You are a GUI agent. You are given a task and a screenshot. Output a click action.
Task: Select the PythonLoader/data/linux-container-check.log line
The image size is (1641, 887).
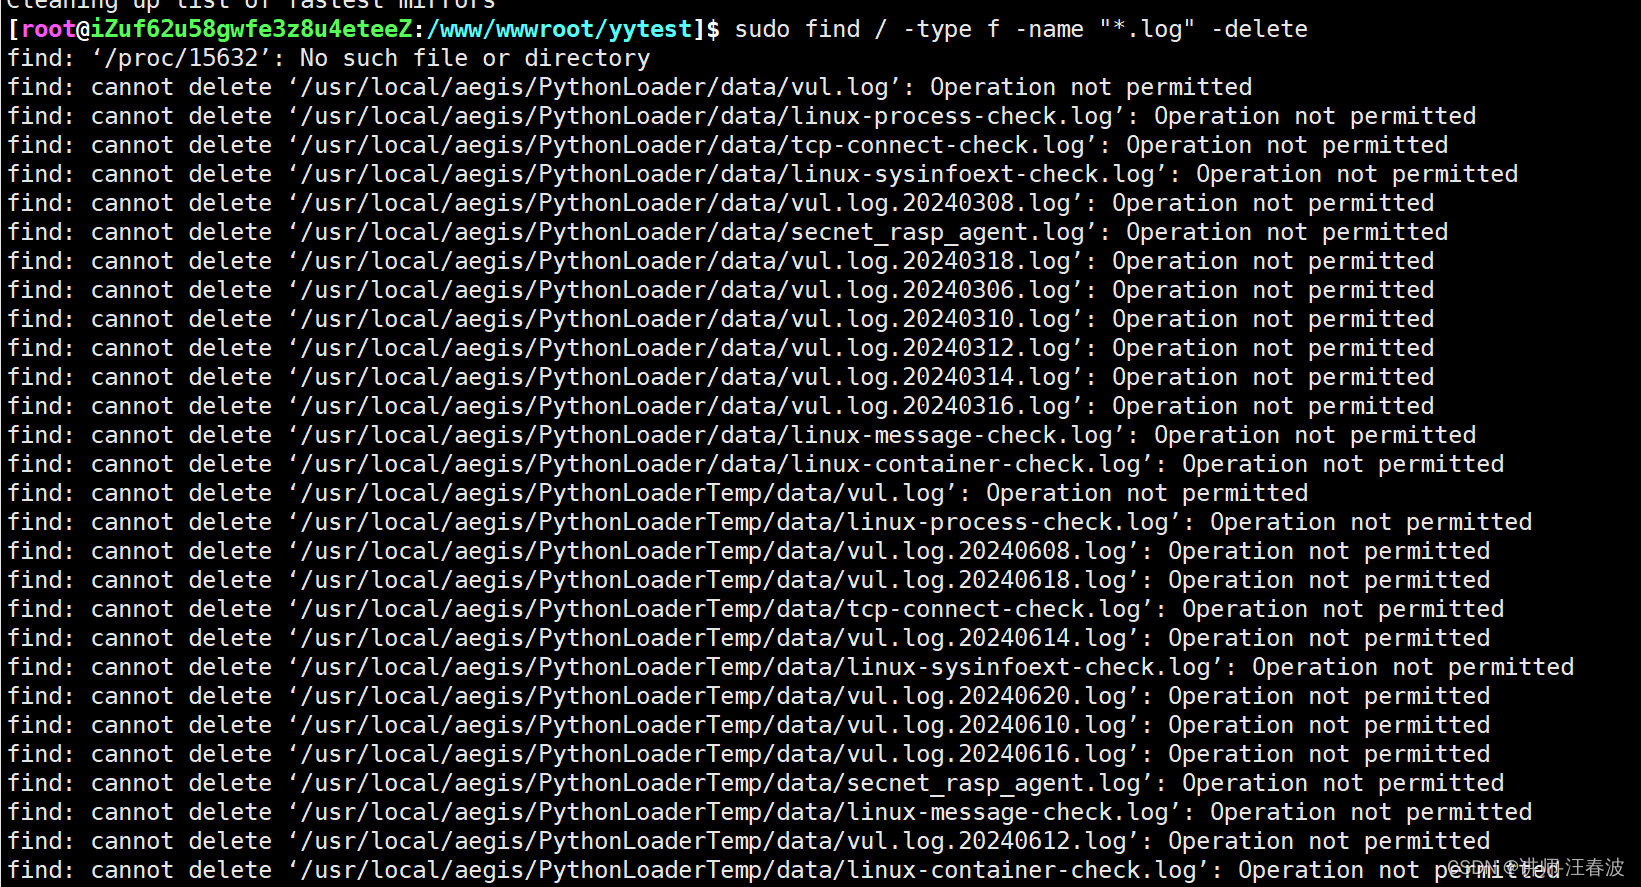756,464
